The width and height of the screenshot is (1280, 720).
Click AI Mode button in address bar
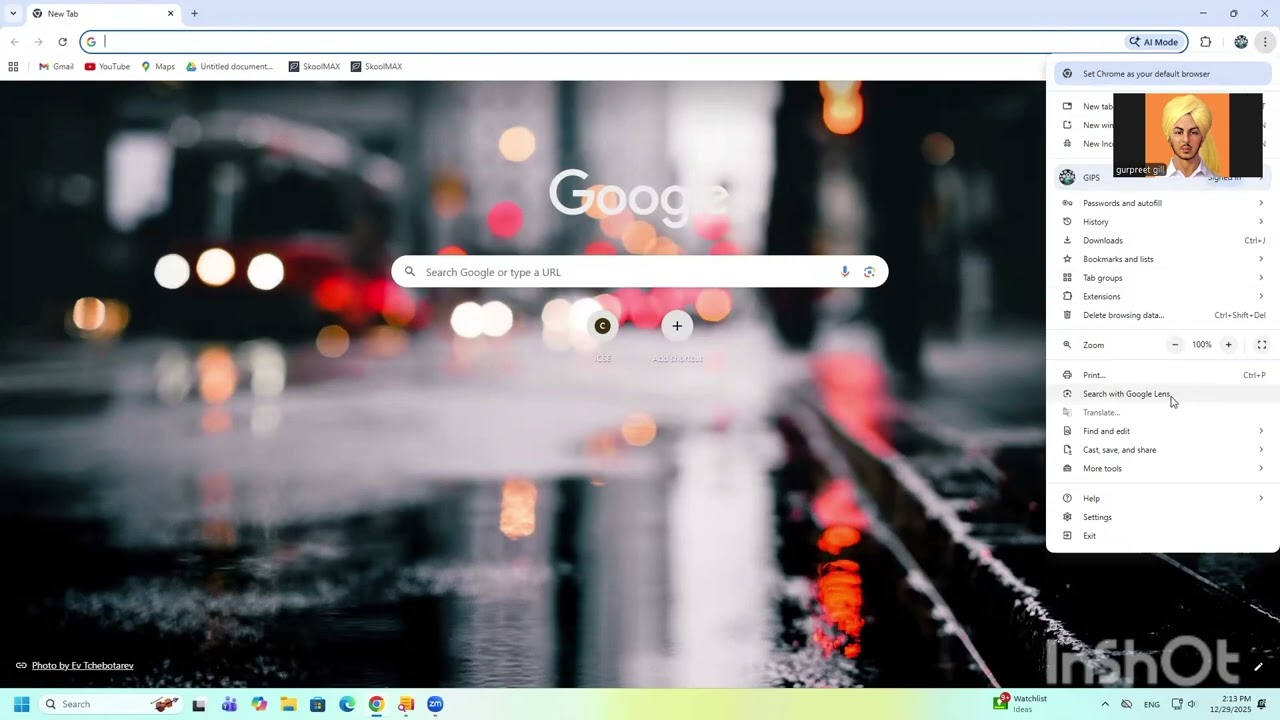click(x=1155, y=42)
